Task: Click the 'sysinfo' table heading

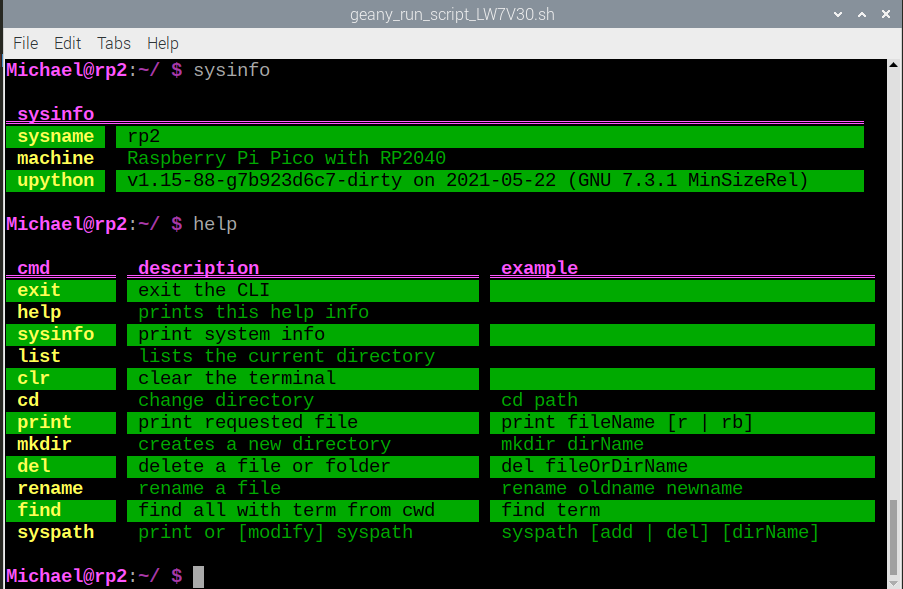Action: (55, 114)
